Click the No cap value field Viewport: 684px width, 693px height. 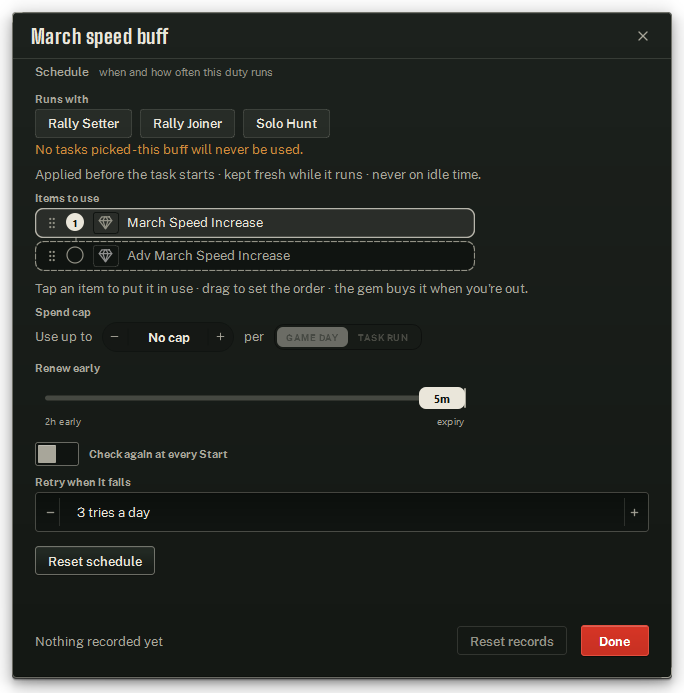tap(168, 337)
